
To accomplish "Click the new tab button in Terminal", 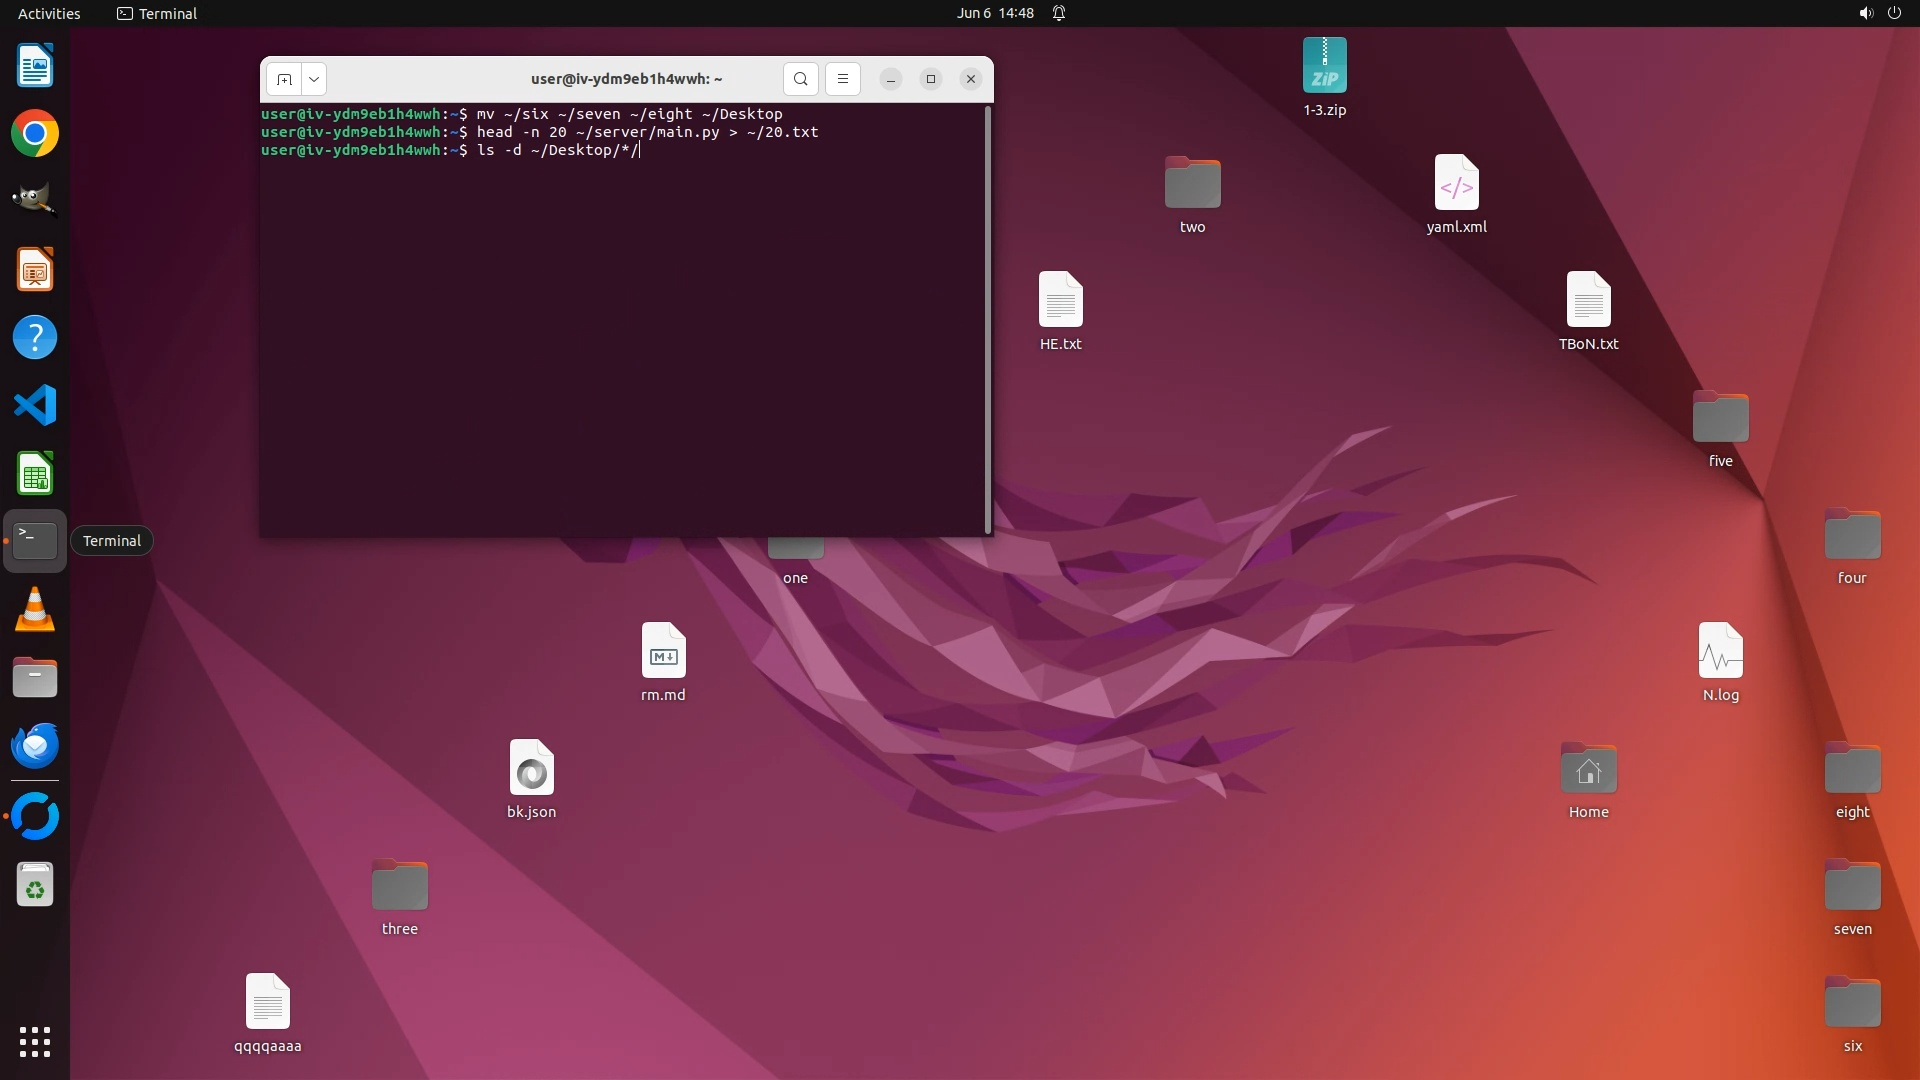I will (284, 79).
